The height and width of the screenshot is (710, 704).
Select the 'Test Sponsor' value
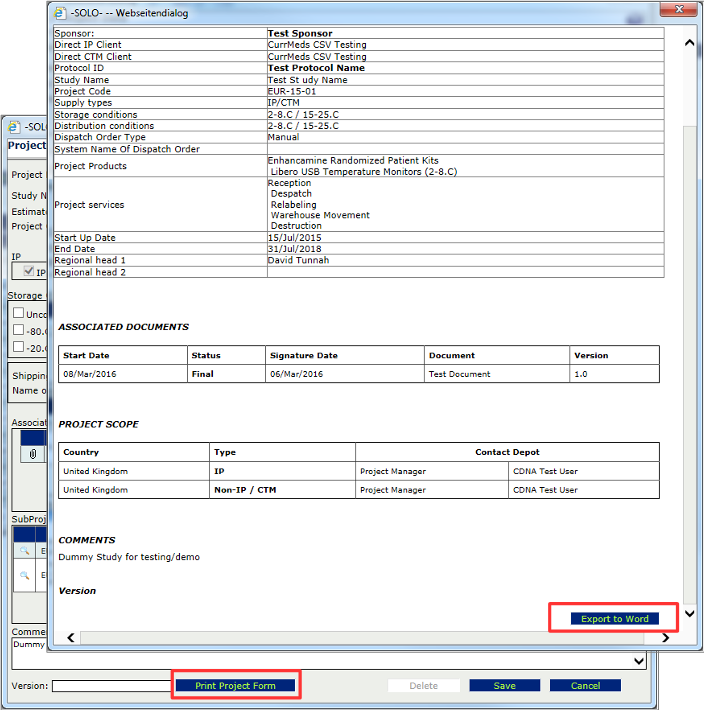coord(300,34)
